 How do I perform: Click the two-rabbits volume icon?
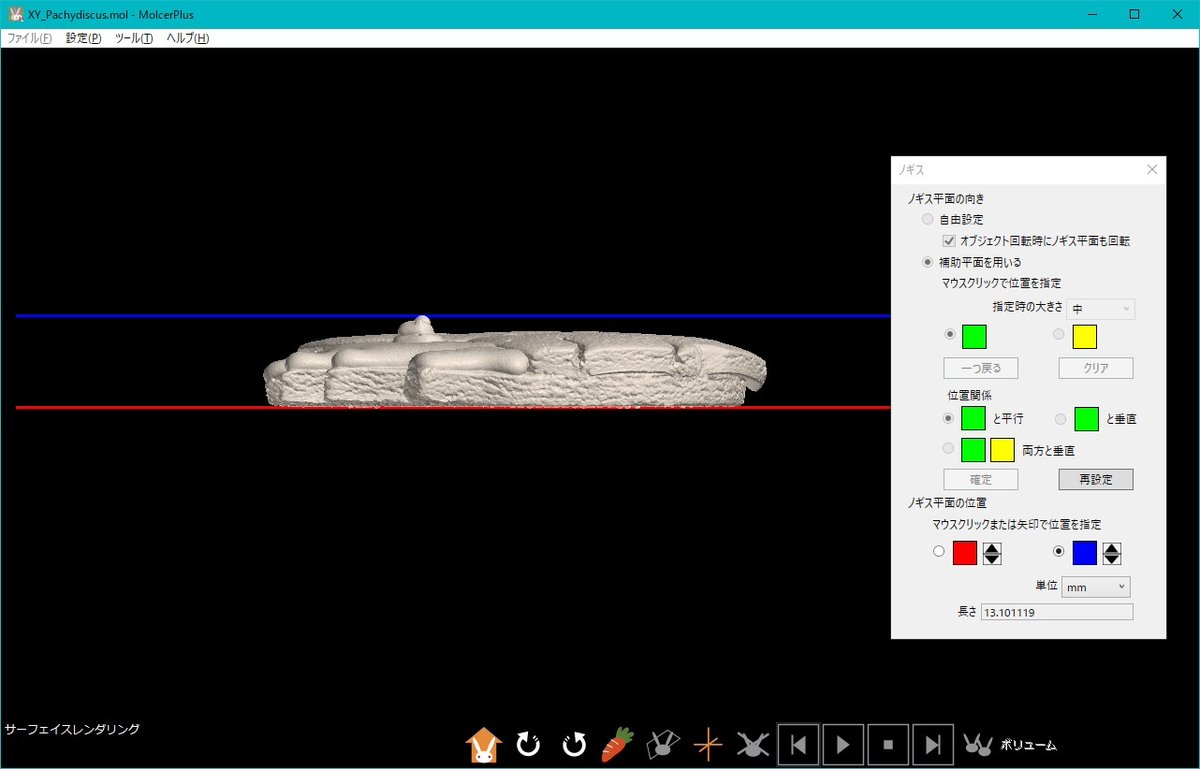[978, 744]
